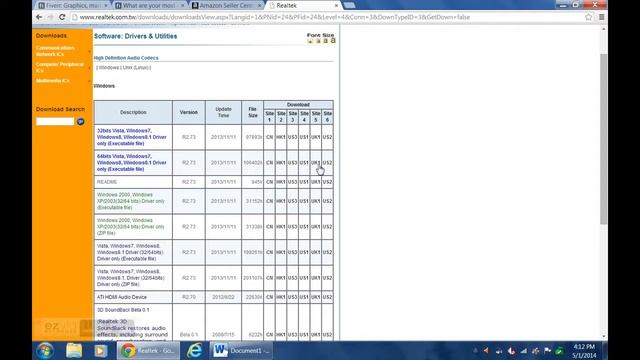Screen dimensions: 640x360
Task: Open Internet Explorer from the taskbar
Action: (195, 351)
